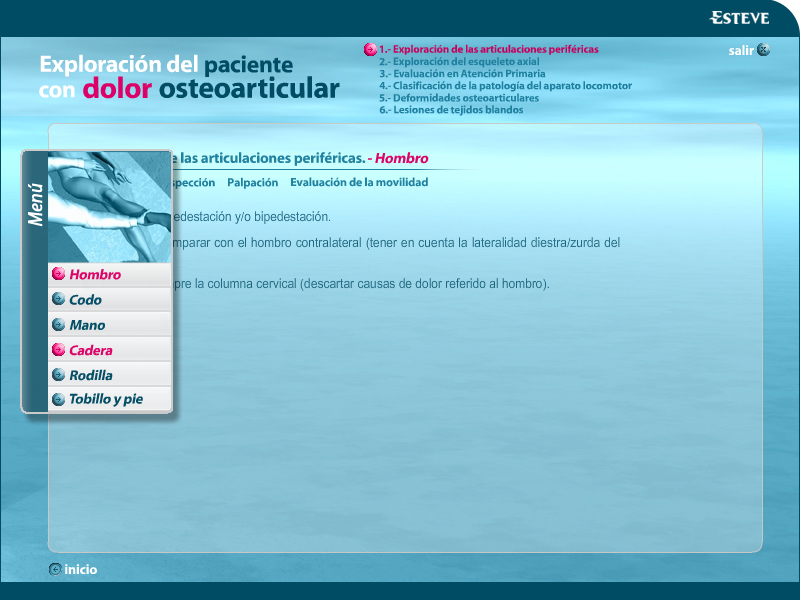Click the arrow icon beside Mano

[x=59, y=324]
